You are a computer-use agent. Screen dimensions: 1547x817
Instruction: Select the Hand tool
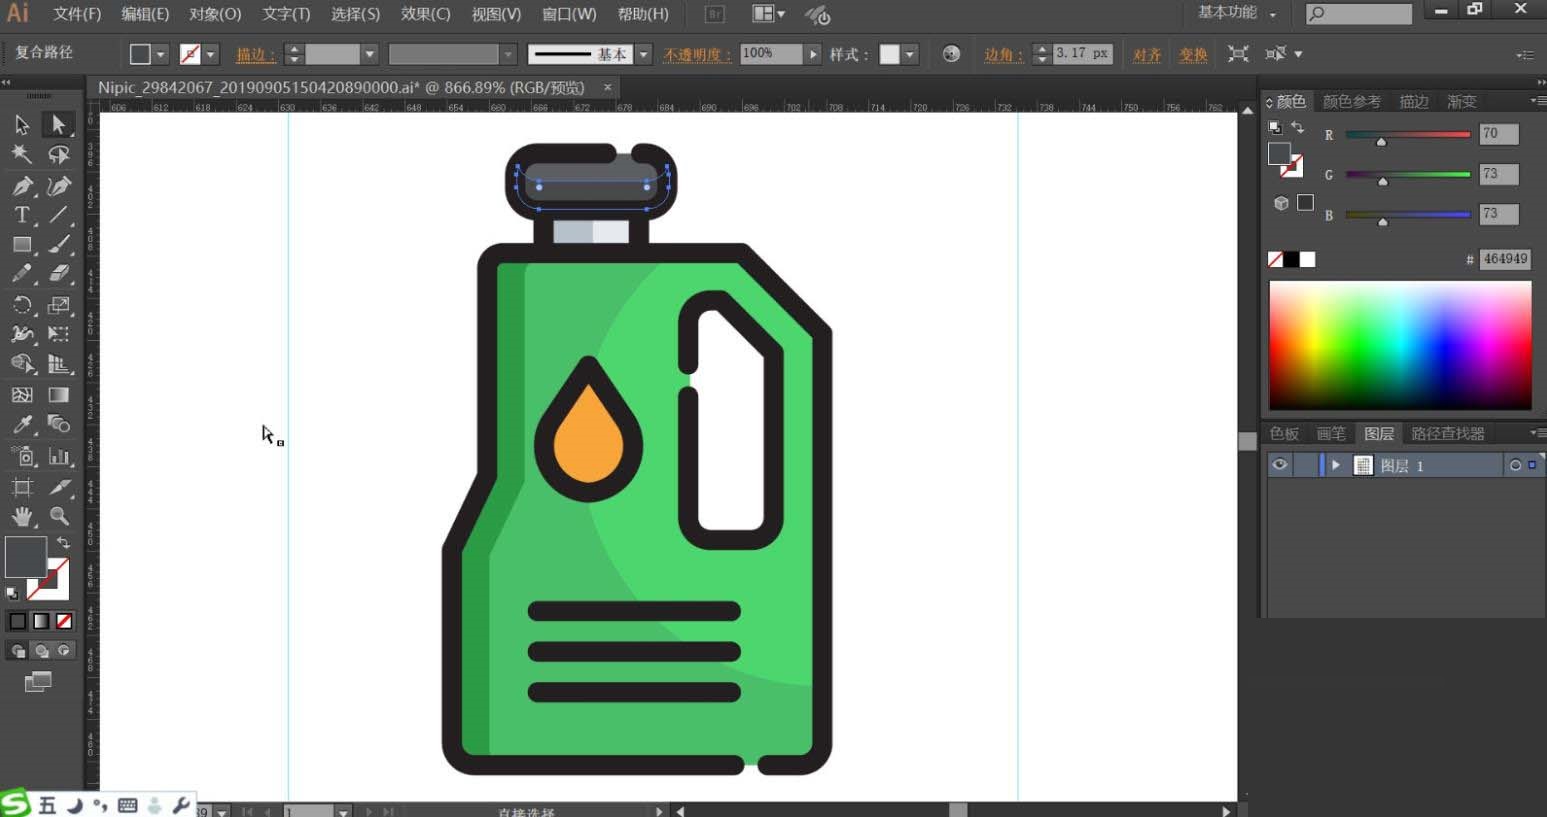(21, 516)
